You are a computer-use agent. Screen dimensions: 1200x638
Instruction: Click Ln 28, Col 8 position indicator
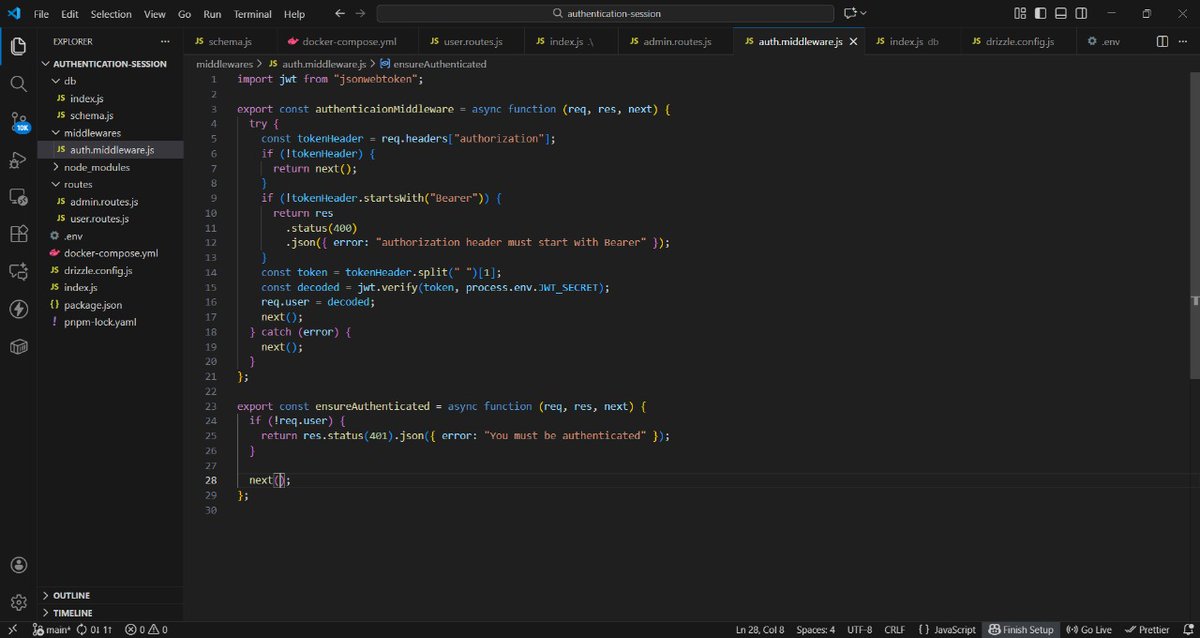[760, 630]
